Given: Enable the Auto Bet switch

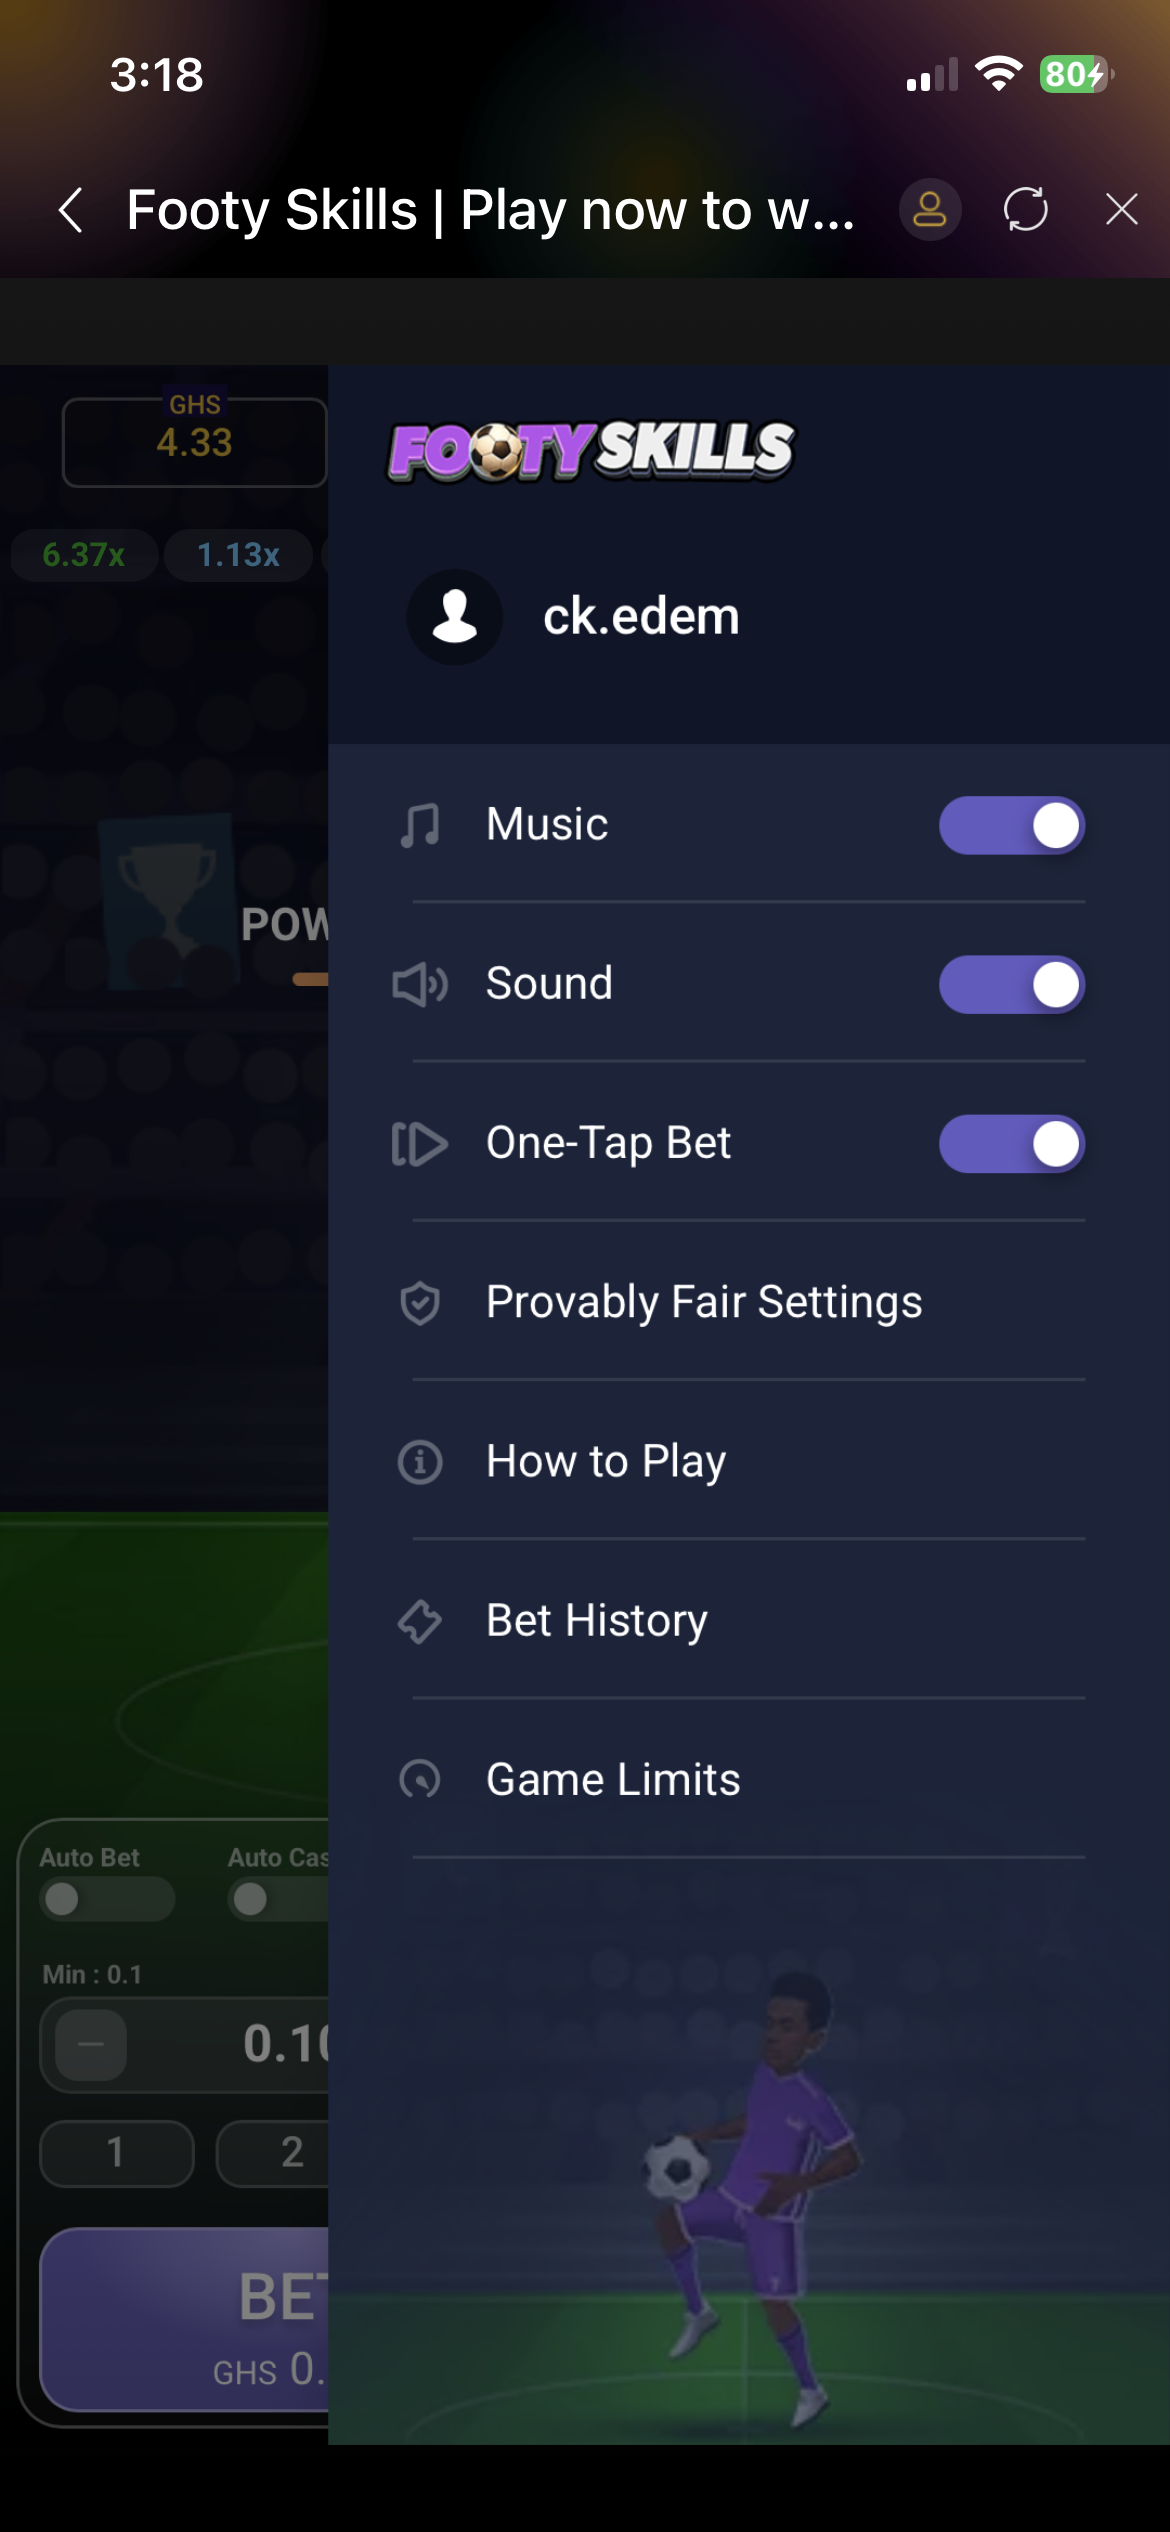Looking at the screenshot, I should pyautogui.click(x=107, y=1899).
